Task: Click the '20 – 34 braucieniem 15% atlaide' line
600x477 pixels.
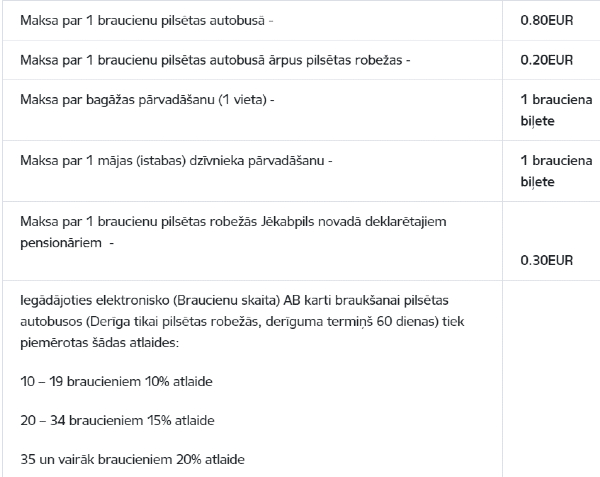Action: (x=117, y=420)
